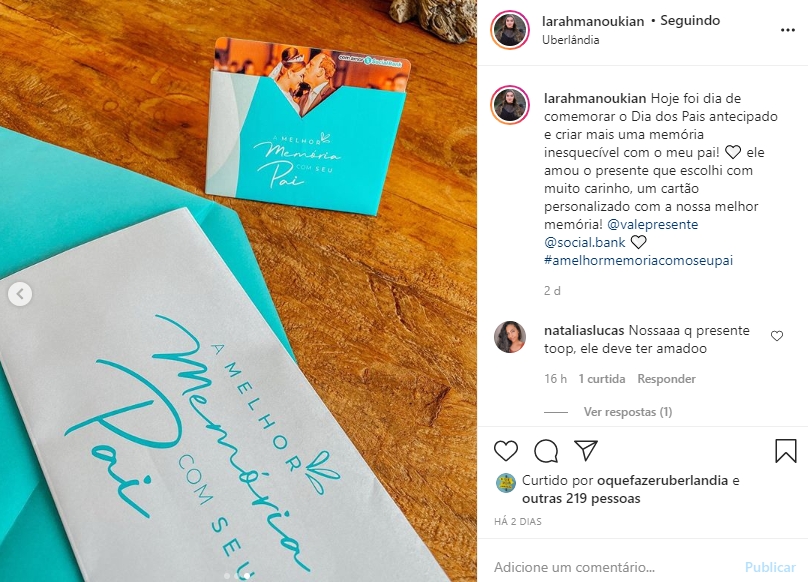The image size is (808, 582).
Task: Open hashtag #amelhormemoriacomoseupai
Action: (x=638, y=260)
